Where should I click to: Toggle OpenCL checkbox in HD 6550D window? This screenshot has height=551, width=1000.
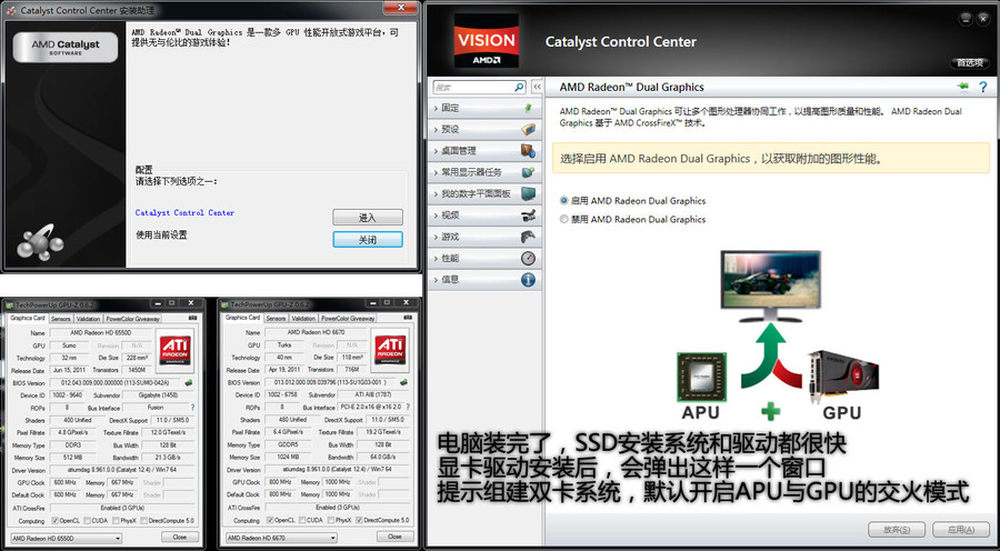click(x=55, y=520)
